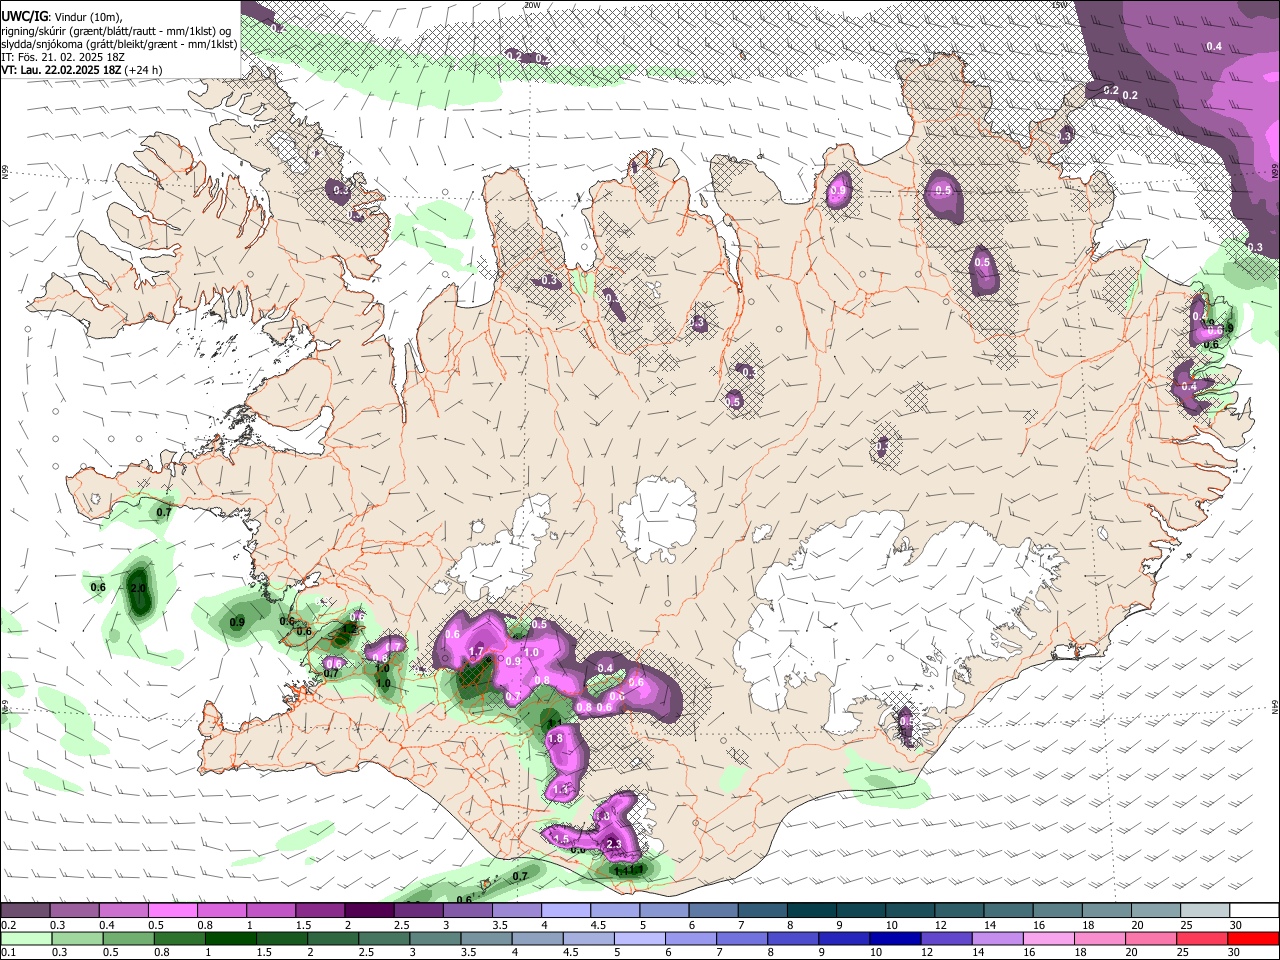Click the 15W longitude label at the top edge
Screen dimensions: 1280x960
click(x=1061, y=5)
